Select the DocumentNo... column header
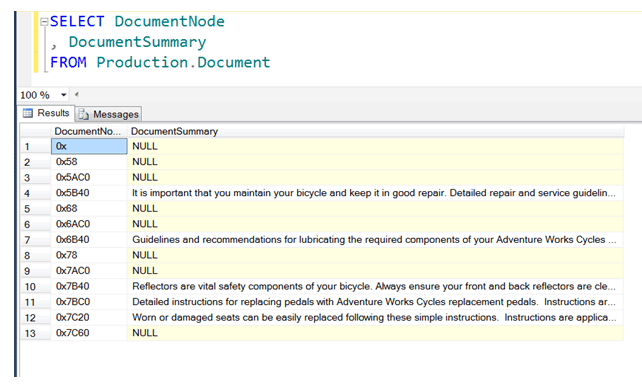This screenshot has width=642, height=390. click(x=89, y=131)
